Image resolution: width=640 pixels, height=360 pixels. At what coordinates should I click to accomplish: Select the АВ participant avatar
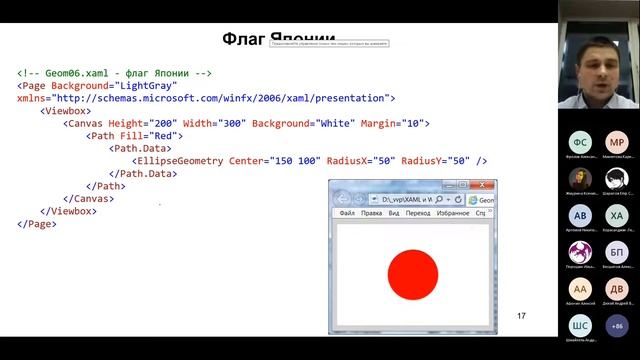coord(580,216)
